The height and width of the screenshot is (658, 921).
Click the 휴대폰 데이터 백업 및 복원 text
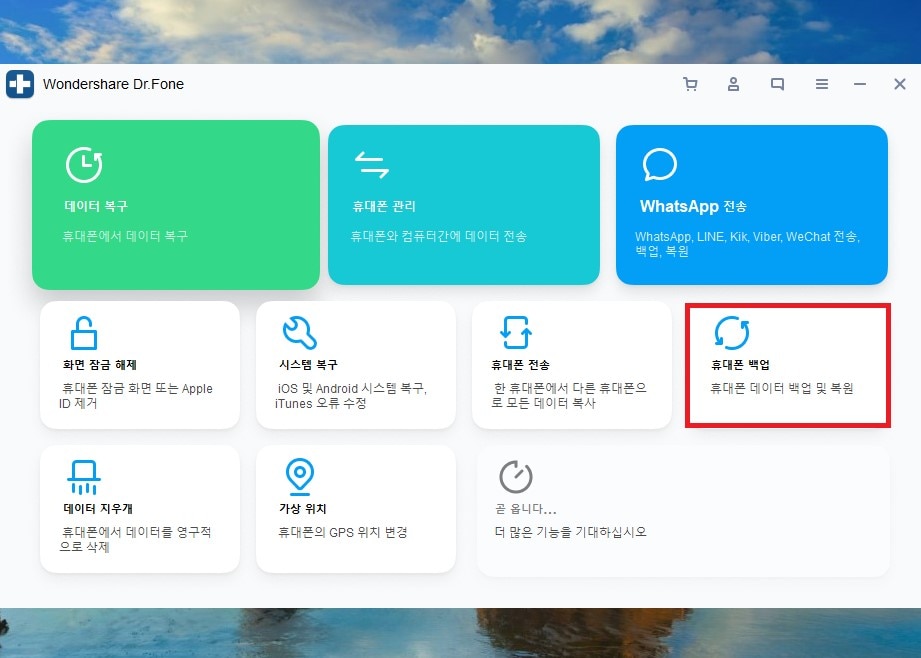[x=782, y=388]
